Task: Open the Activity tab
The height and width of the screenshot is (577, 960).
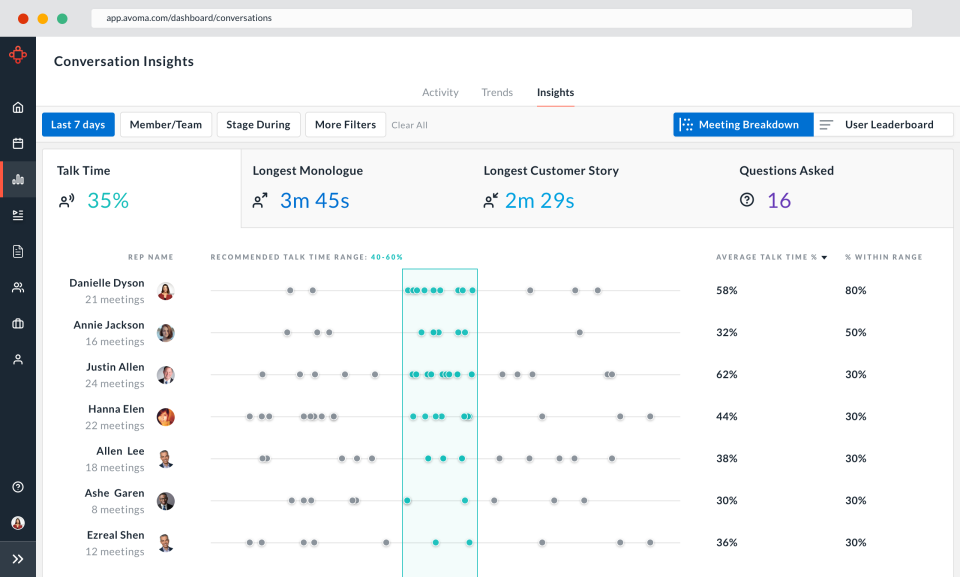Action: [440, 91]
